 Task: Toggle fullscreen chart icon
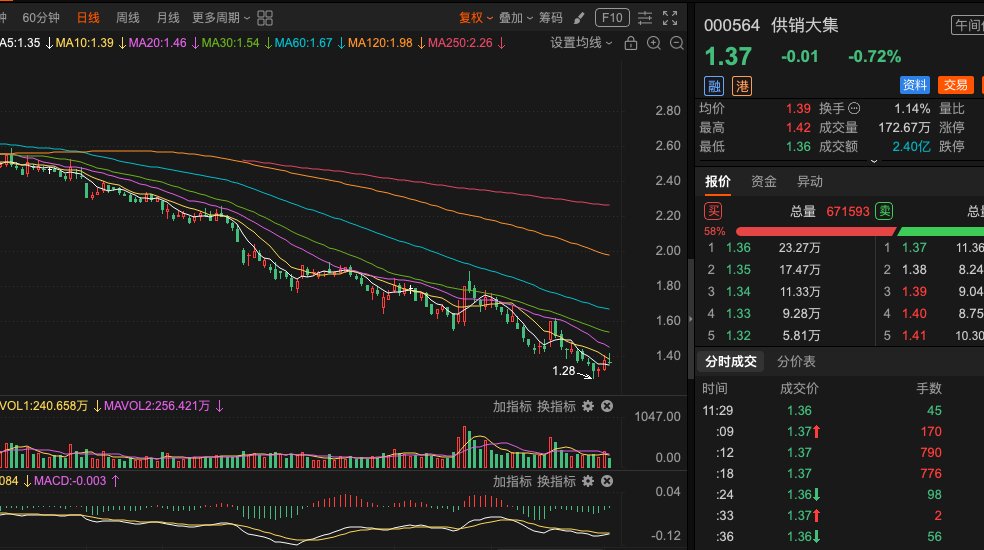coord(670,18)
